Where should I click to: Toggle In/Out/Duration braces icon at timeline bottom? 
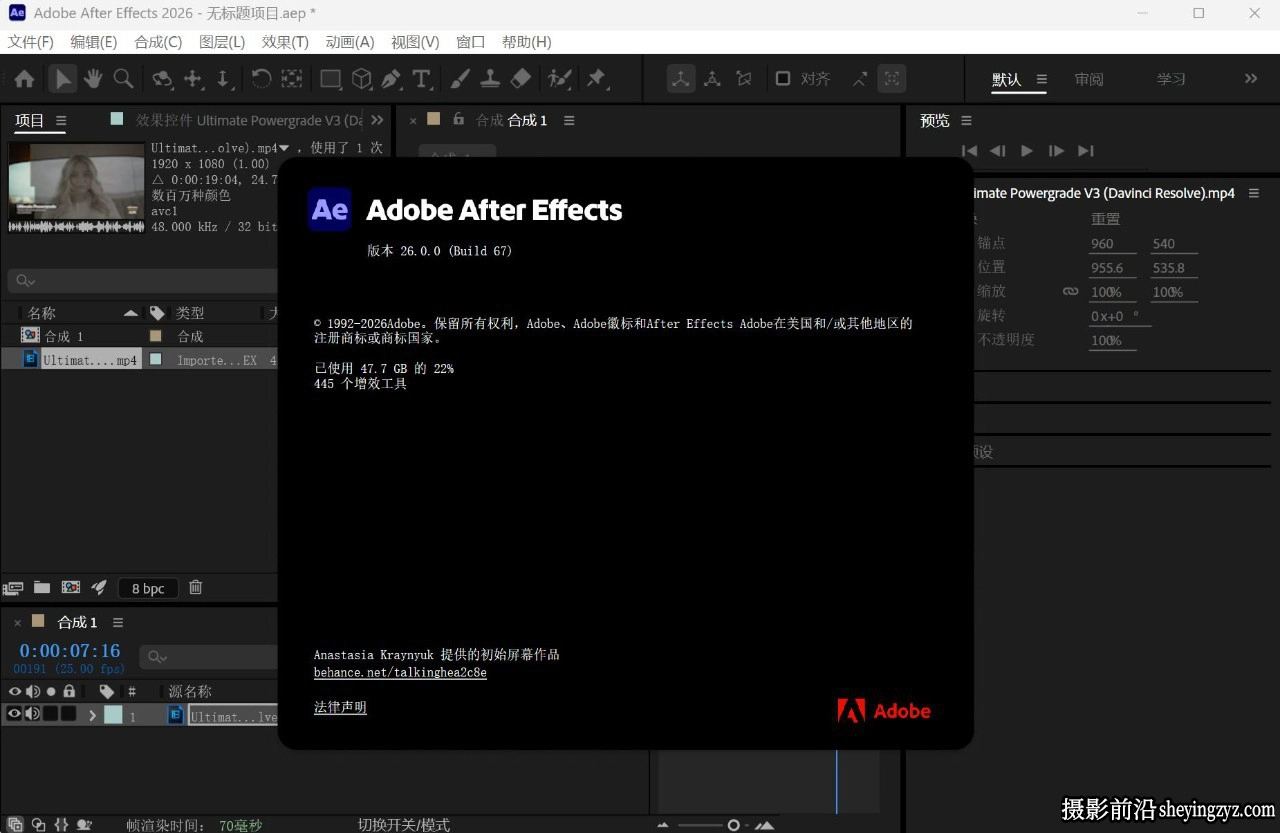pos(61,825)
